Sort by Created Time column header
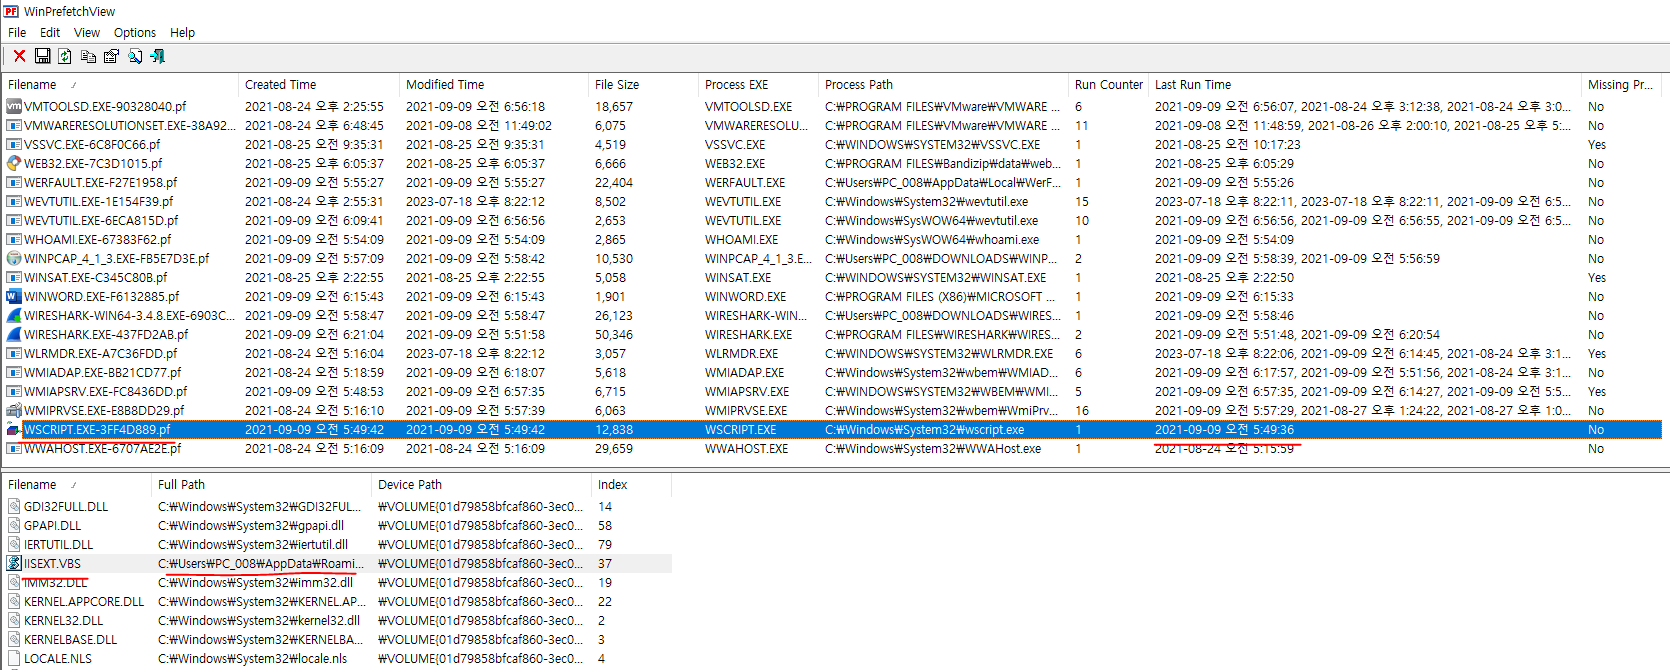This screenshot has width=1670, height=670. (319, 85)
